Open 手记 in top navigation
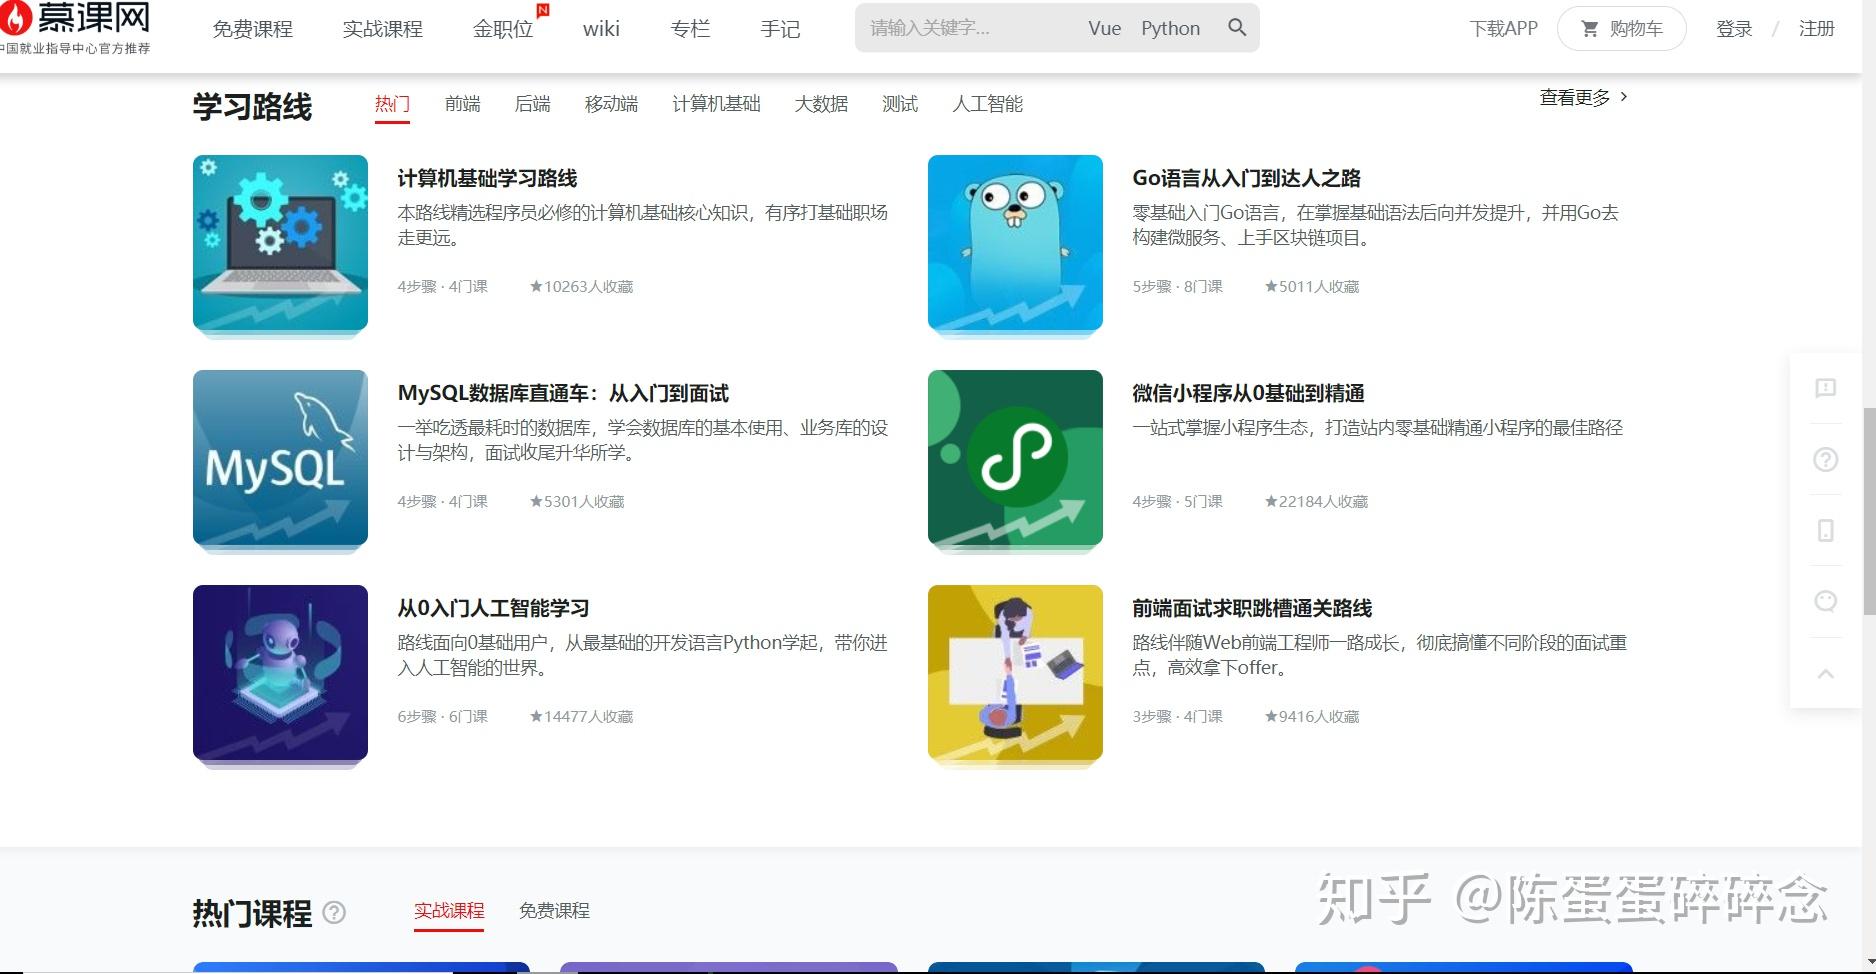The height and width of the screenshot is (974, 1876). (780, 30)
